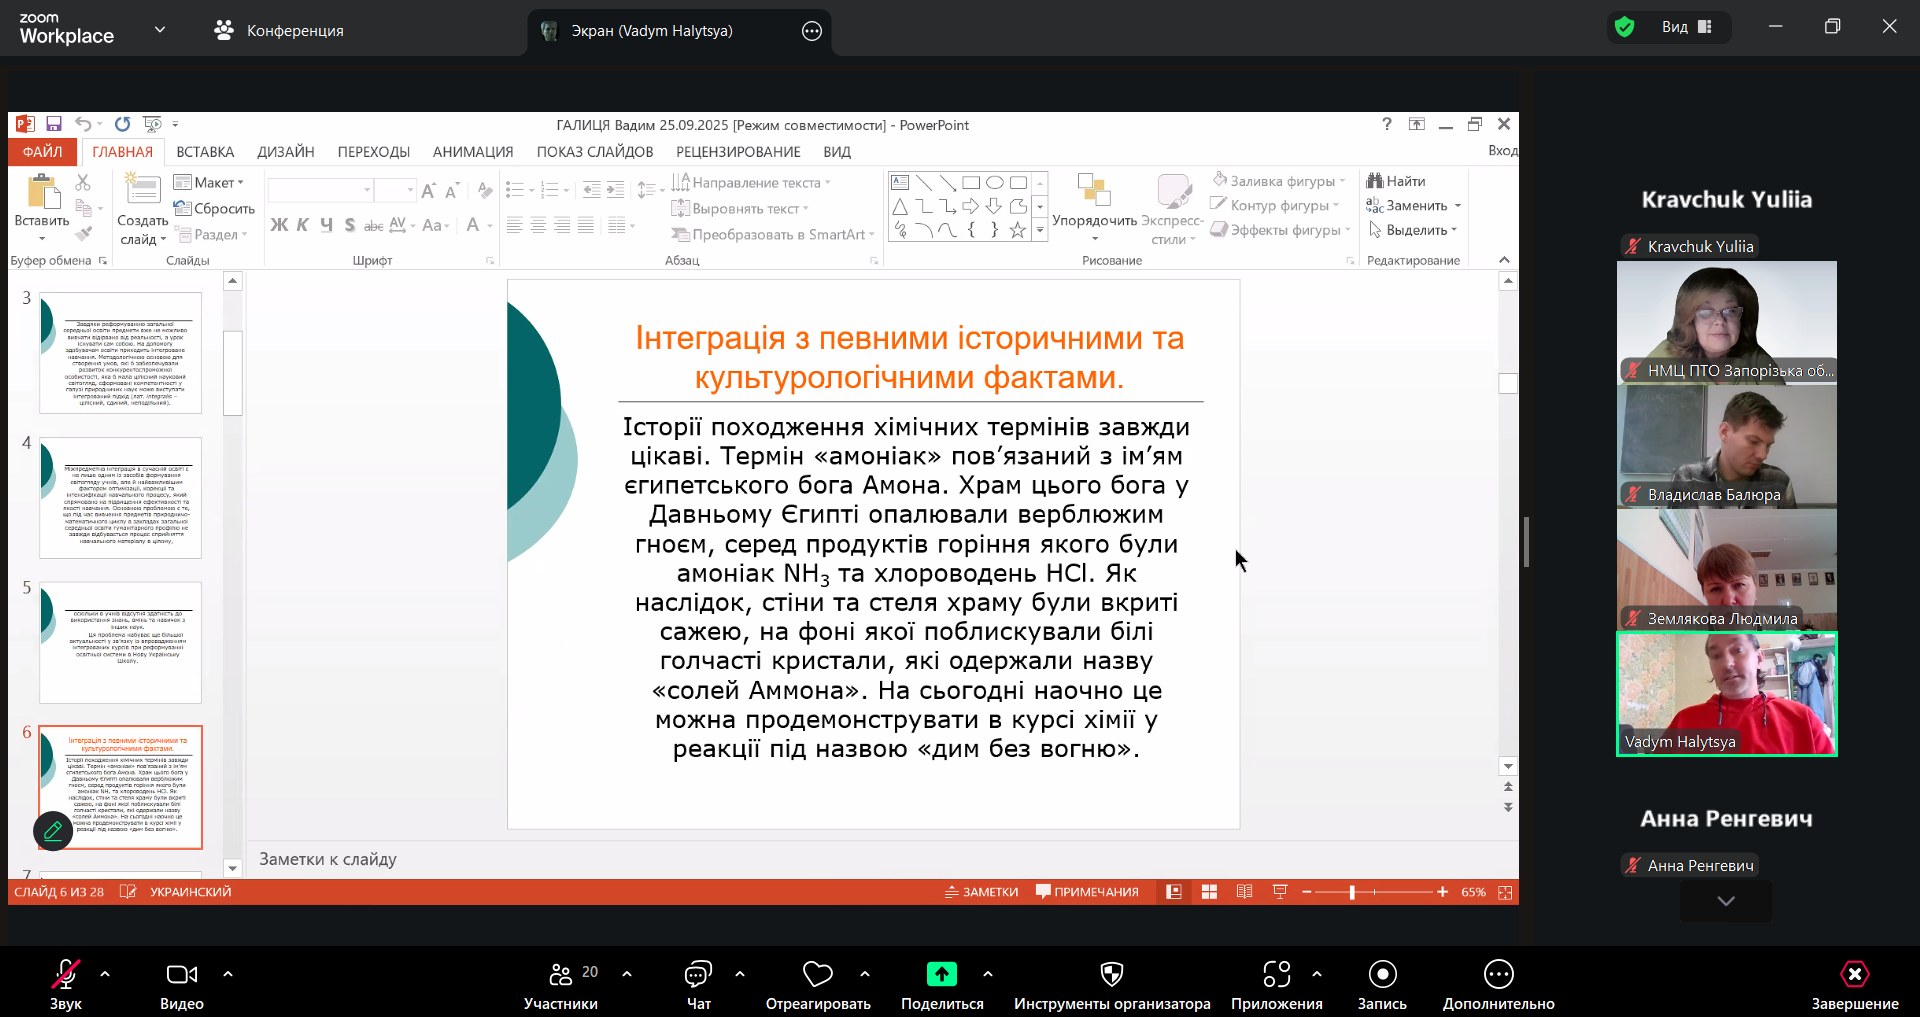The width and height of the screenshot is (1920, 1017).
Task: Toggle text shadow (S) formatting
Action: tap(349, 225)
